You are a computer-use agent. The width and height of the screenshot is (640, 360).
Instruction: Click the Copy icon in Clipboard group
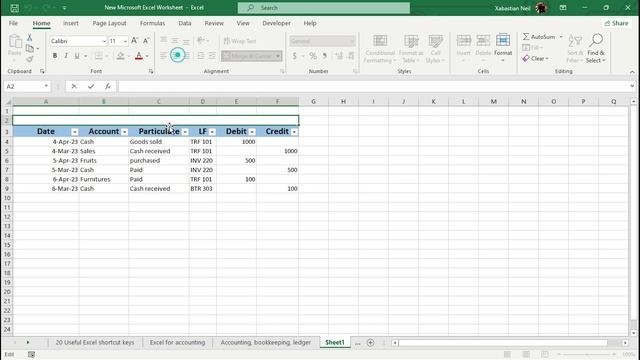coord(29,49)
